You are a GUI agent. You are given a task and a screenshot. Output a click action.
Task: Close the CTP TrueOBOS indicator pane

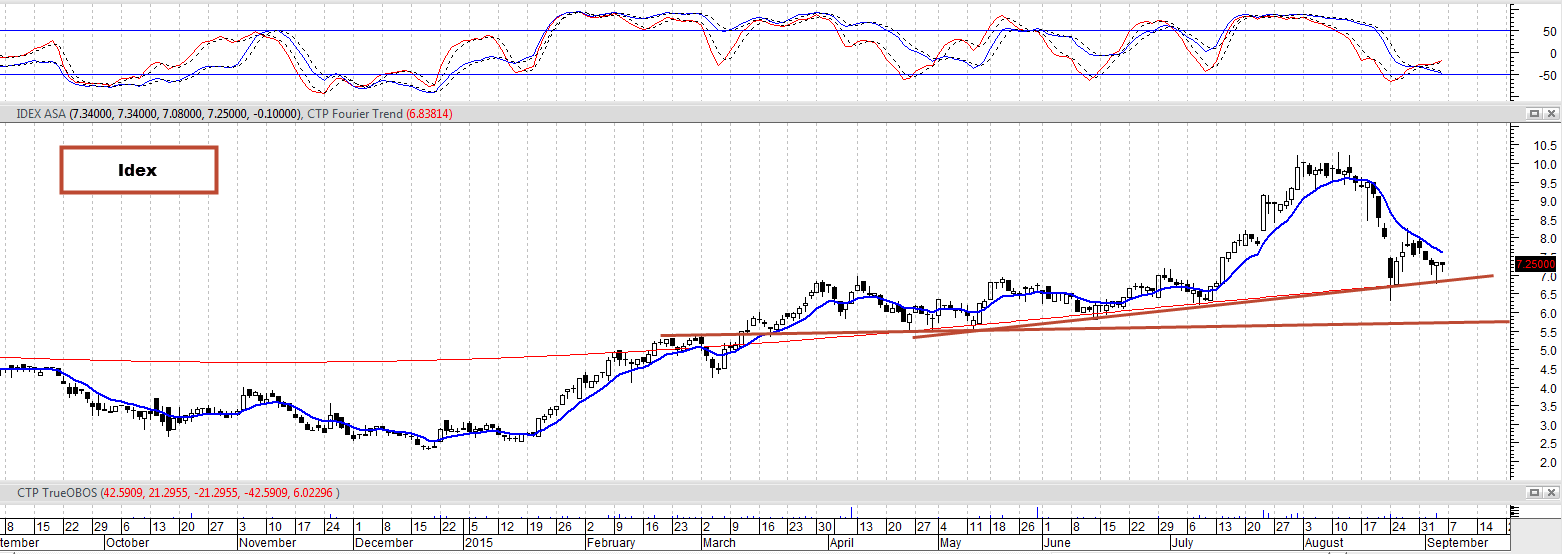1551,493
